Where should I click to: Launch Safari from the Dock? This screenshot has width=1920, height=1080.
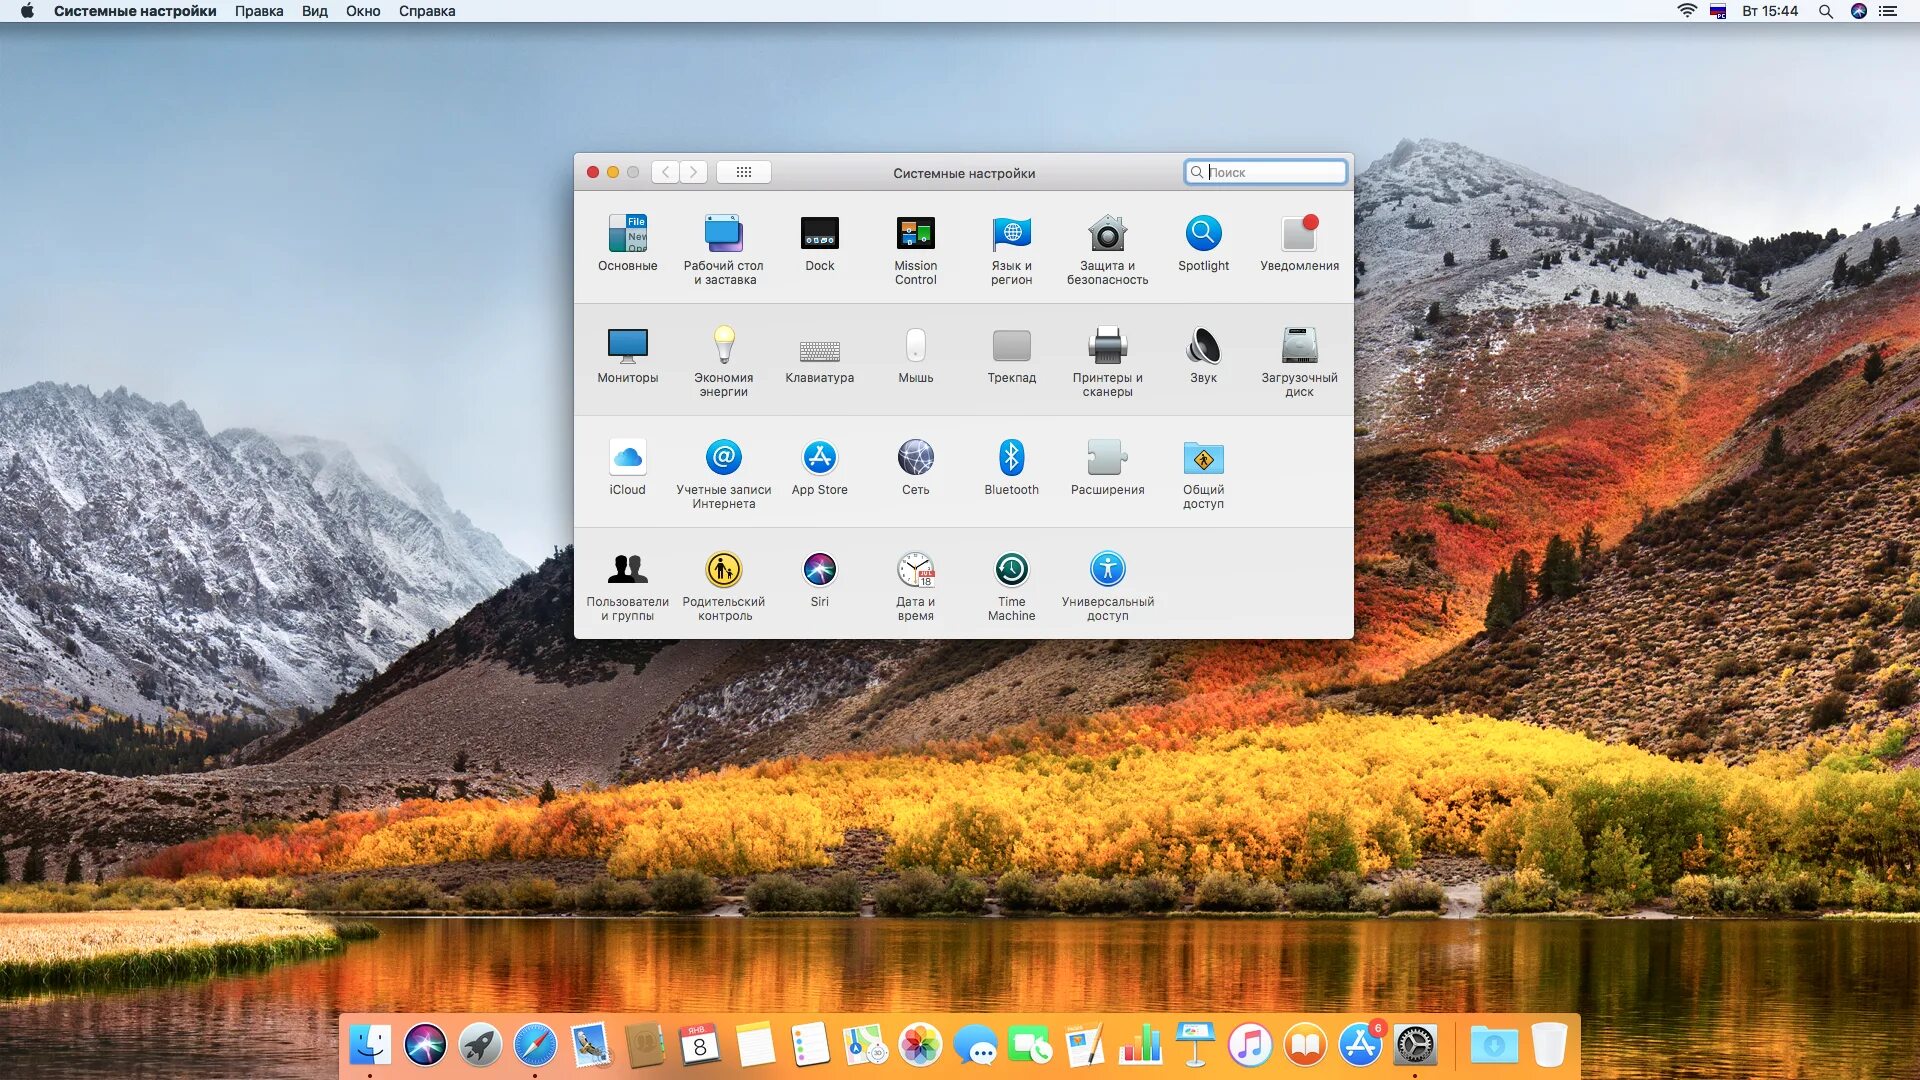535,1046
